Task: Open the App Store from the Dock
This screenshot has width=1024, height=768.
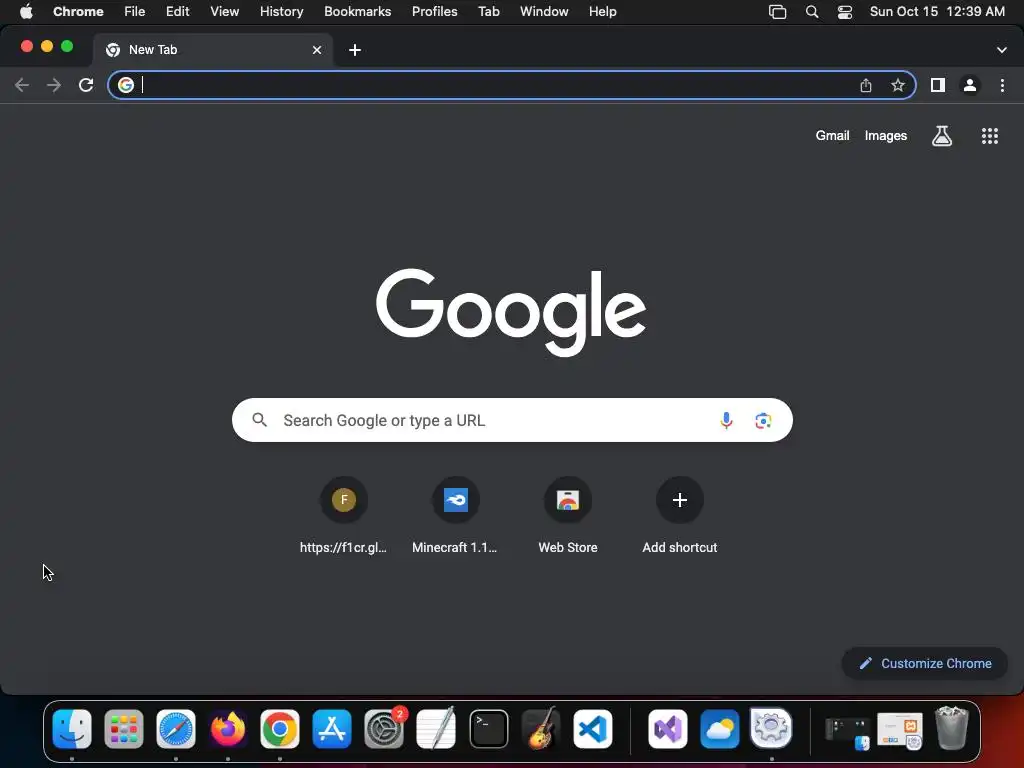Action: pos(332,729)
